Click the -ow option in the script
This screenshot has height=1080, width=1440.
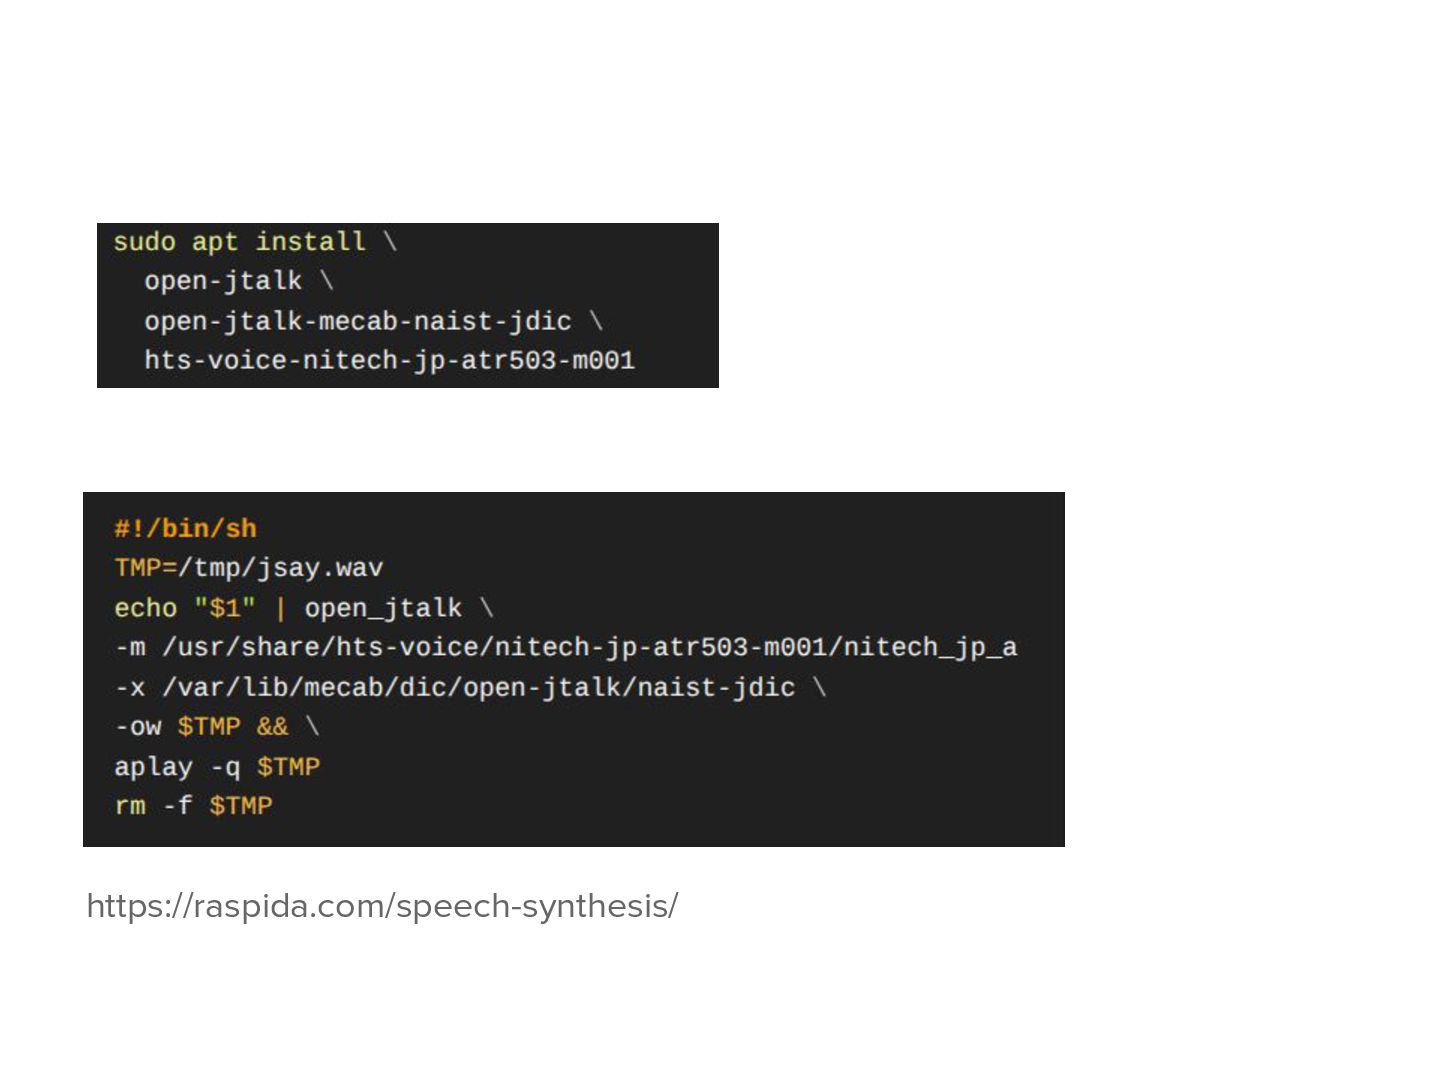click(x=138, y=727)
